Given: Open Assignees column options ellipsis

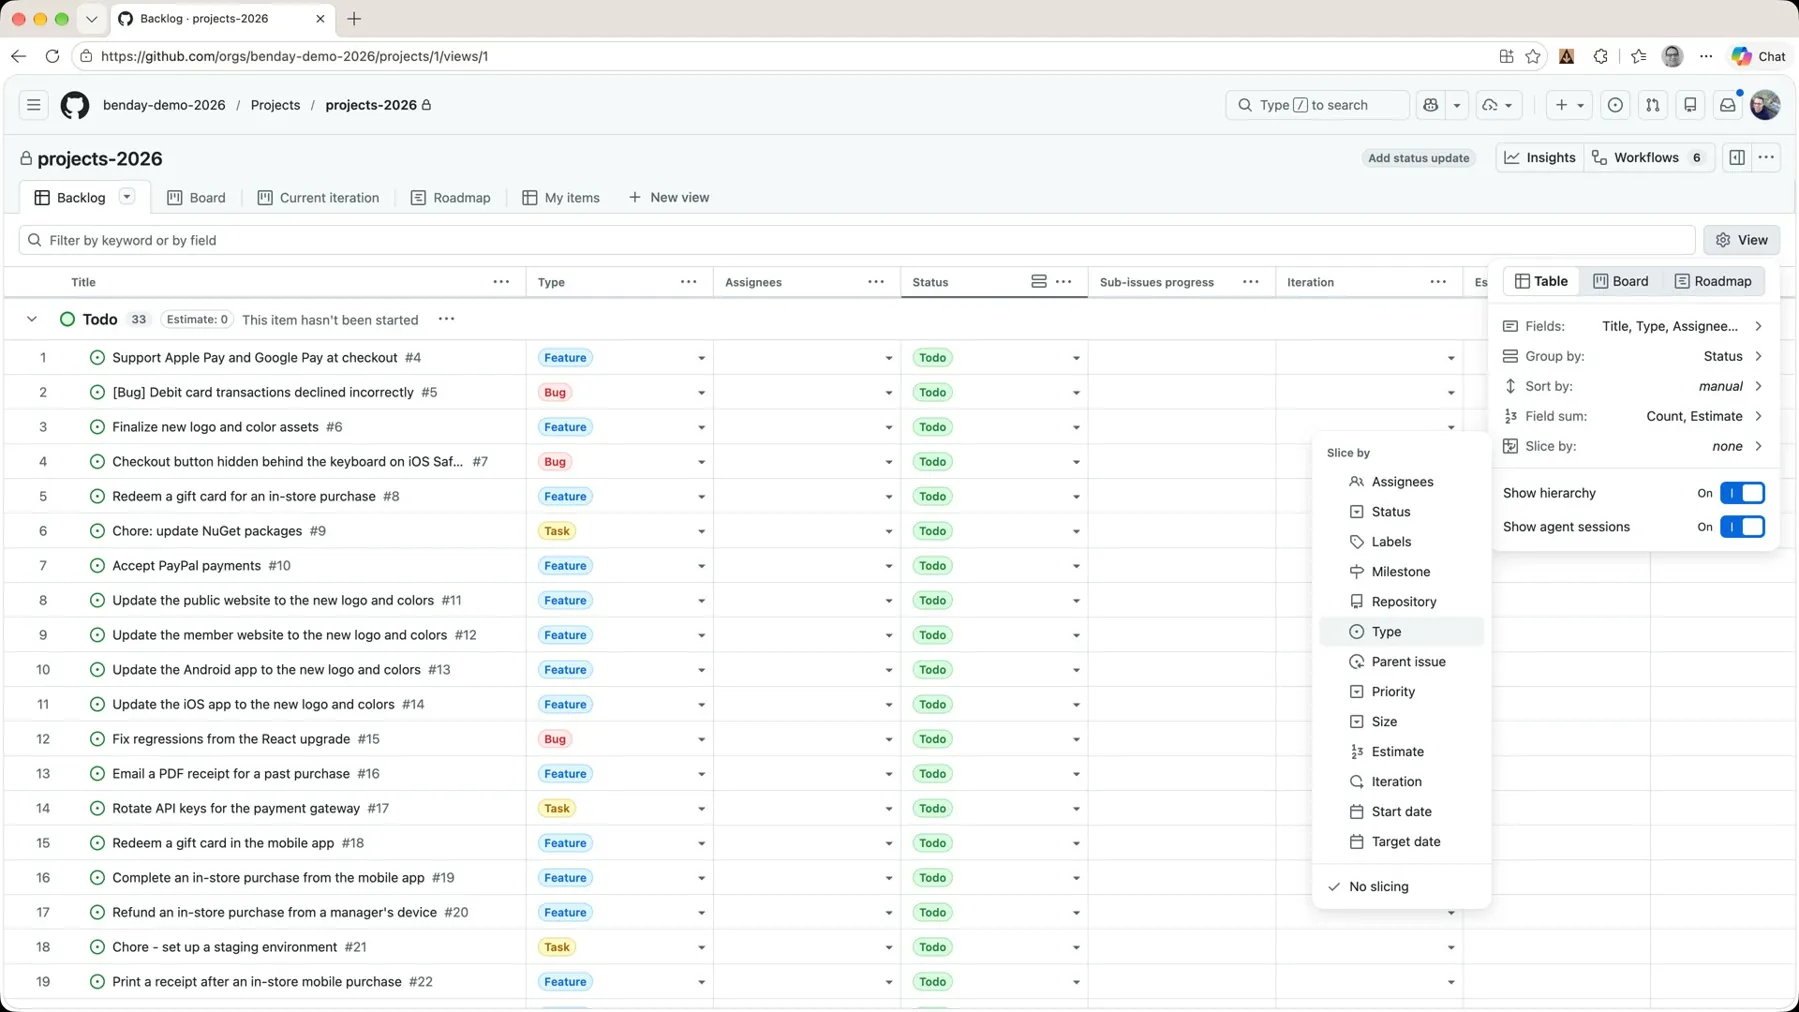Looking at the screenshot, I should 876,282.
